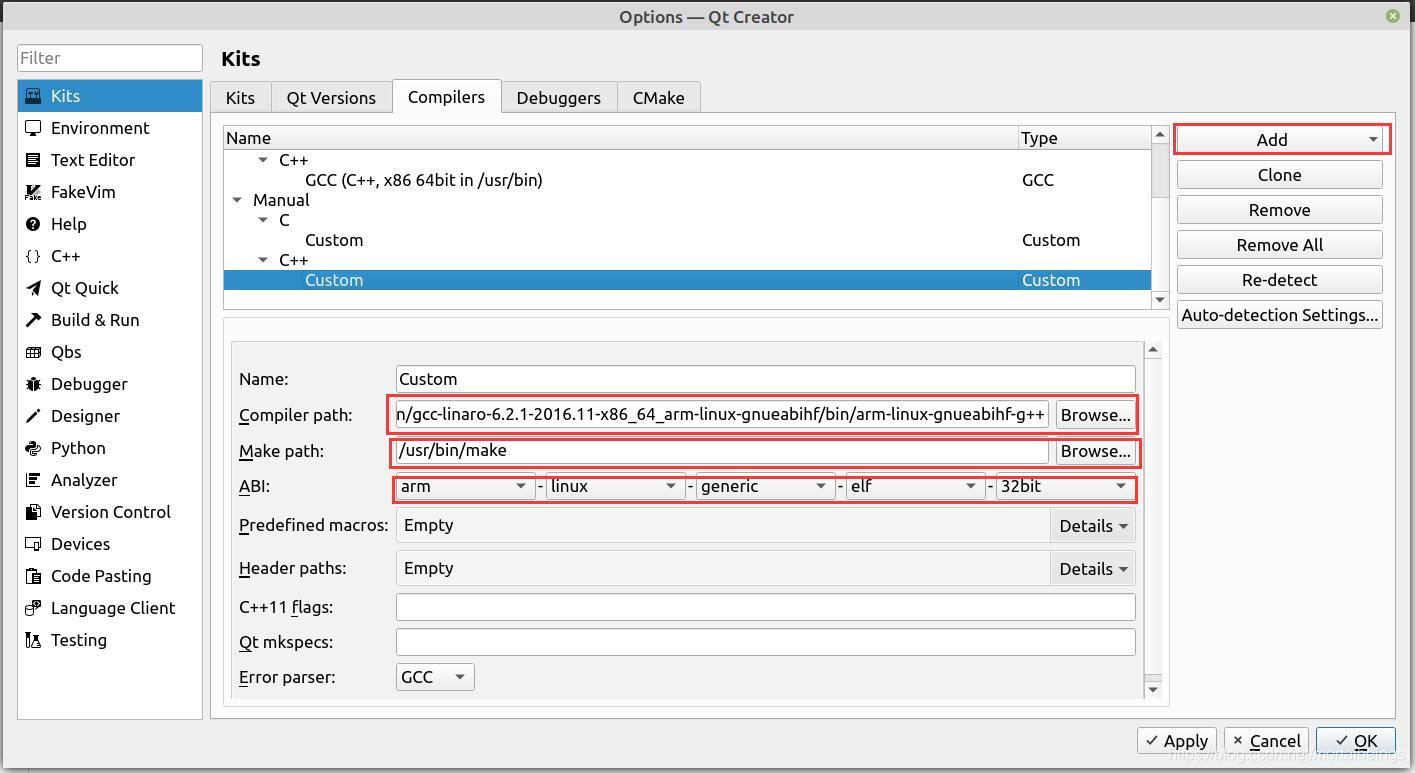1415x773 pixels.
Task: Select the Kits category icon in sidebar
Action: (33, 96)
